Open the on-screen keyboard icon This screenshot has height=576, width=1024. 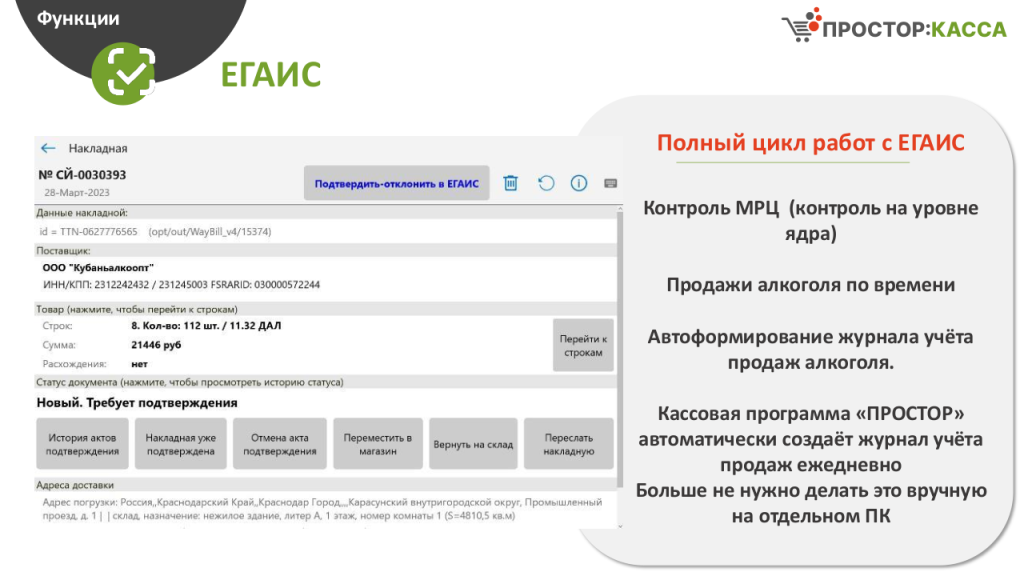tap(611, 184)
